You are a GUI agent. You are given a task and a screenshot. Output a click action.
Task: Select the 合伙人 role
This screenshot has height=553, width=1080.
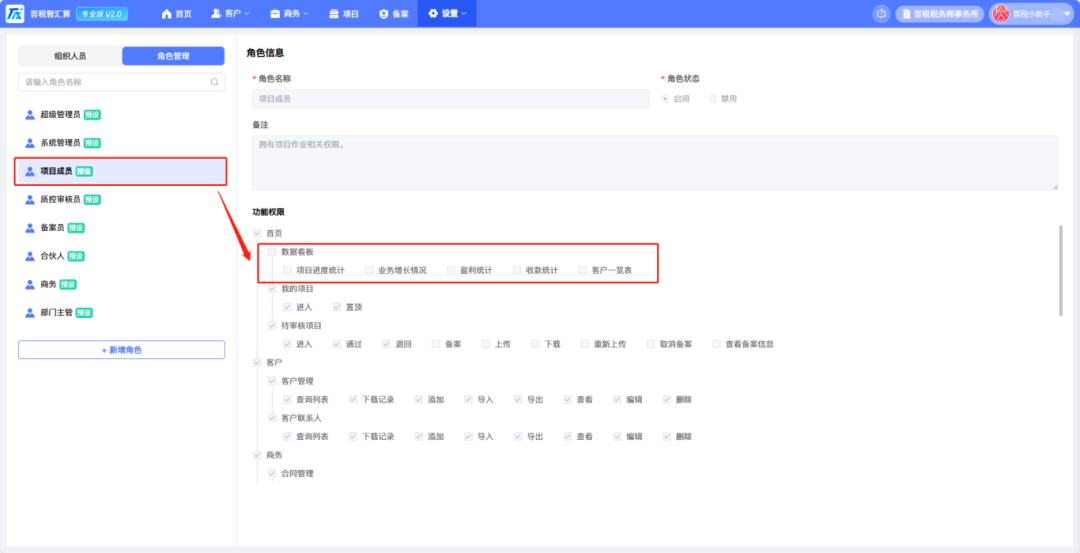[x=121, y=256]
